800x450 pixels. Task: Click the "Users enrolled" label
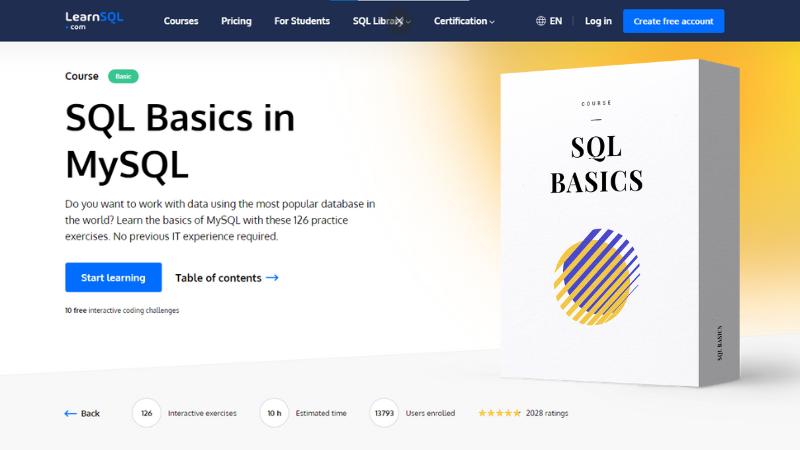click(430, 413)
